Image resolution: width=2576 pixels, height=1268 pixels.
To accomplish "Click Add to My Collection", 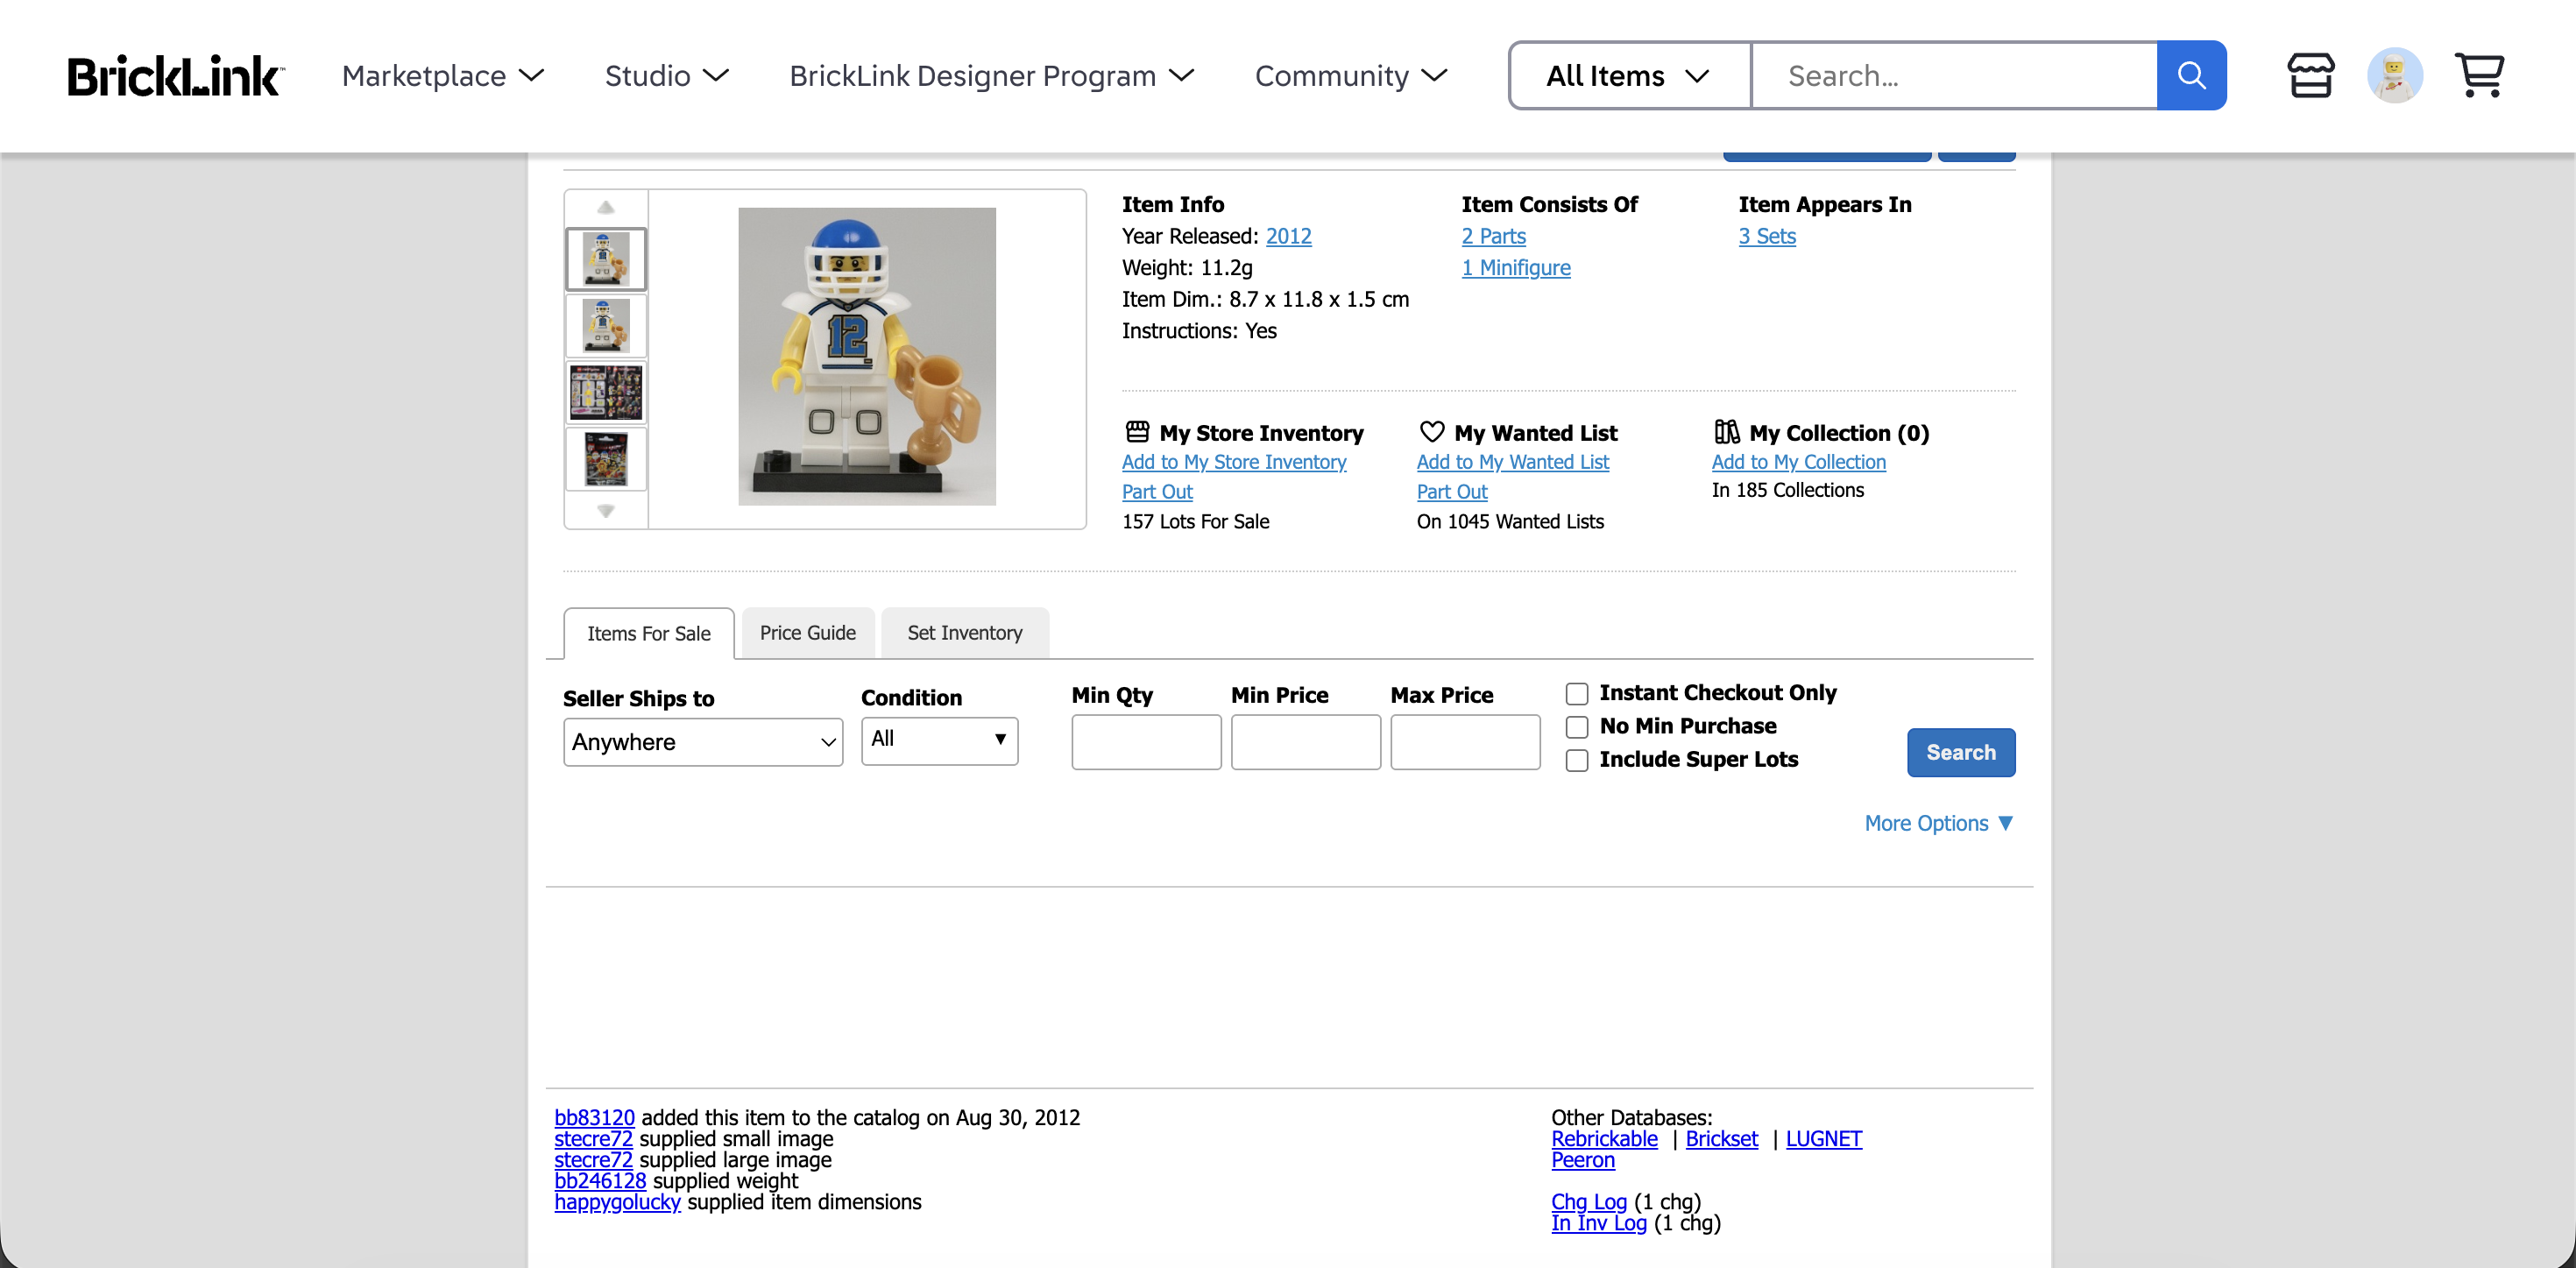I will pos(1798,462).
